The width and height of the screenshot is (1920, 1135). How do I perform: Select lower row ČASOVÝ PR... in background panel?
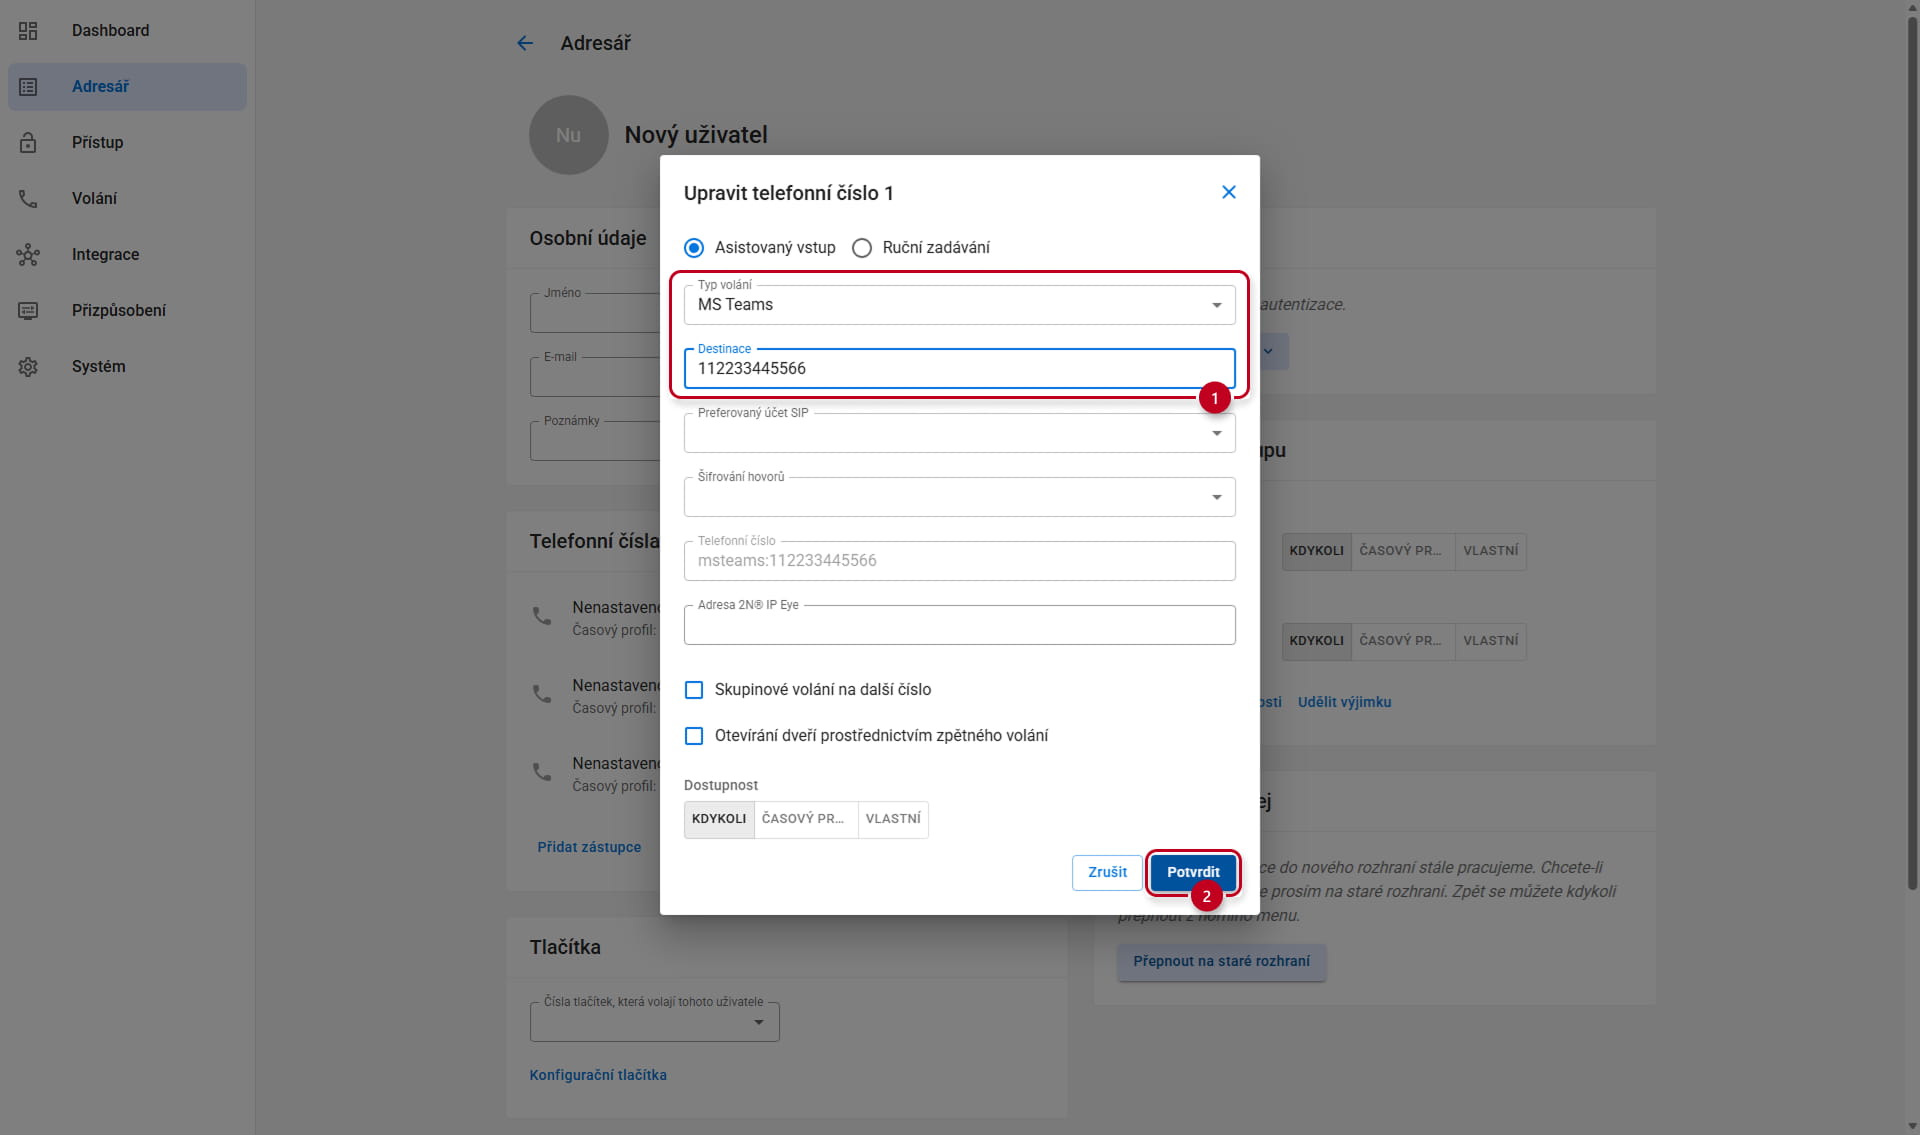pyautogui.click(x=1402, y=641)
